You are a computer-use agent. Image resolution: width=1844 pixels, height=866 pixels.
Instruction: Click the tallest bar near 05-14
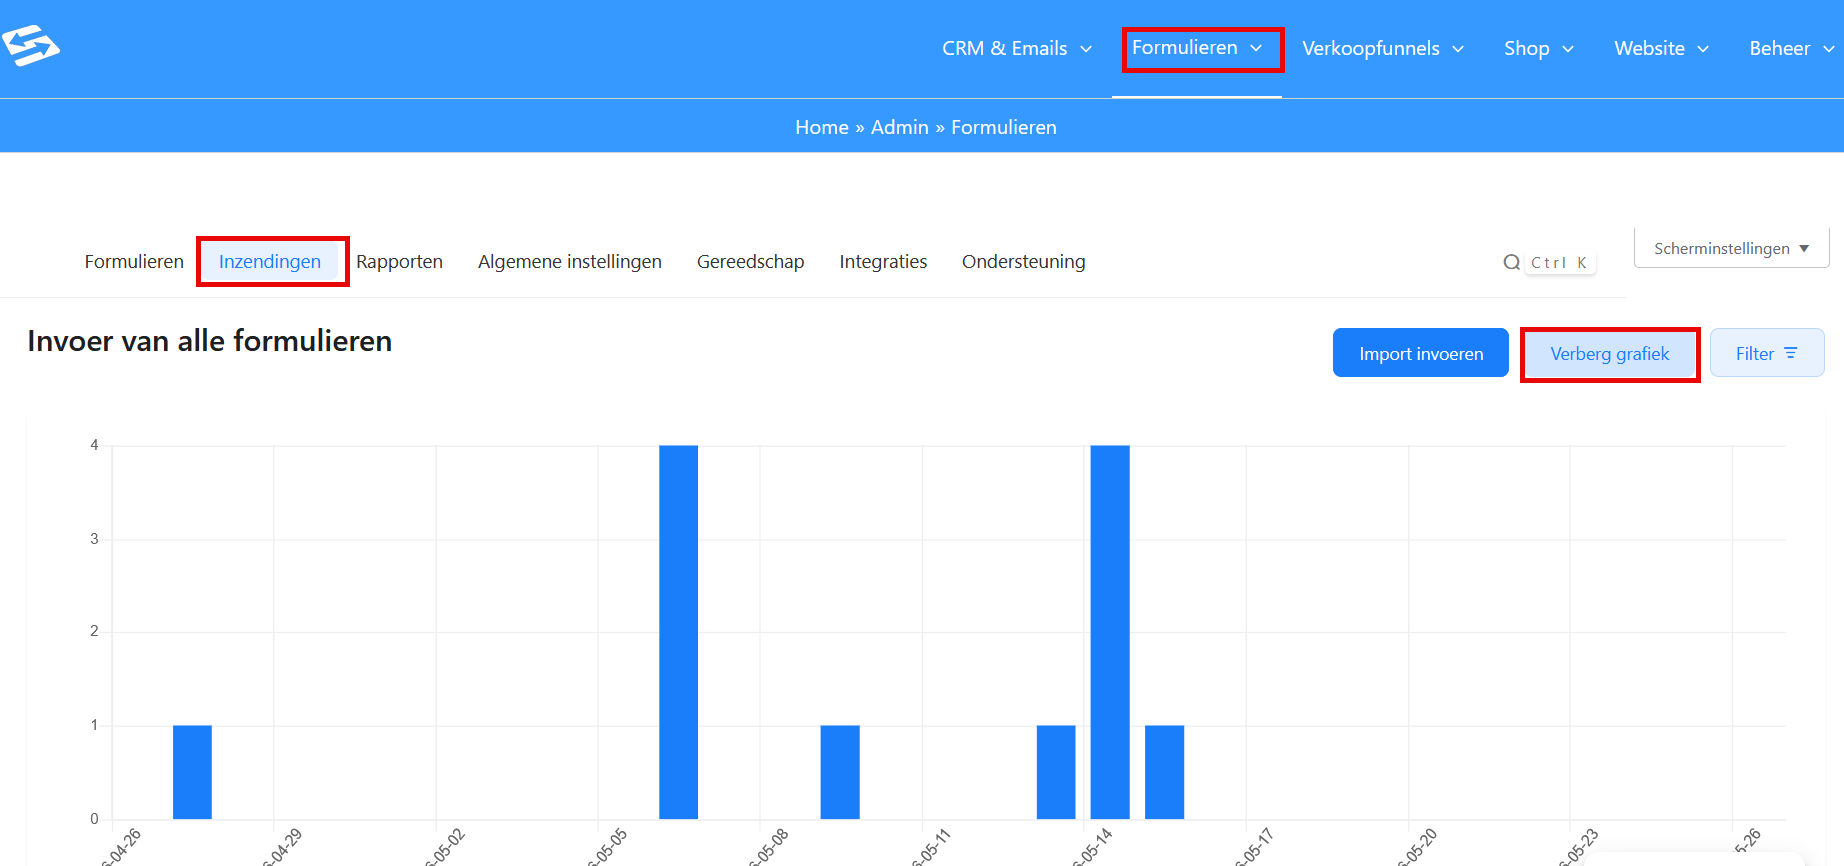click(1110, 632)
